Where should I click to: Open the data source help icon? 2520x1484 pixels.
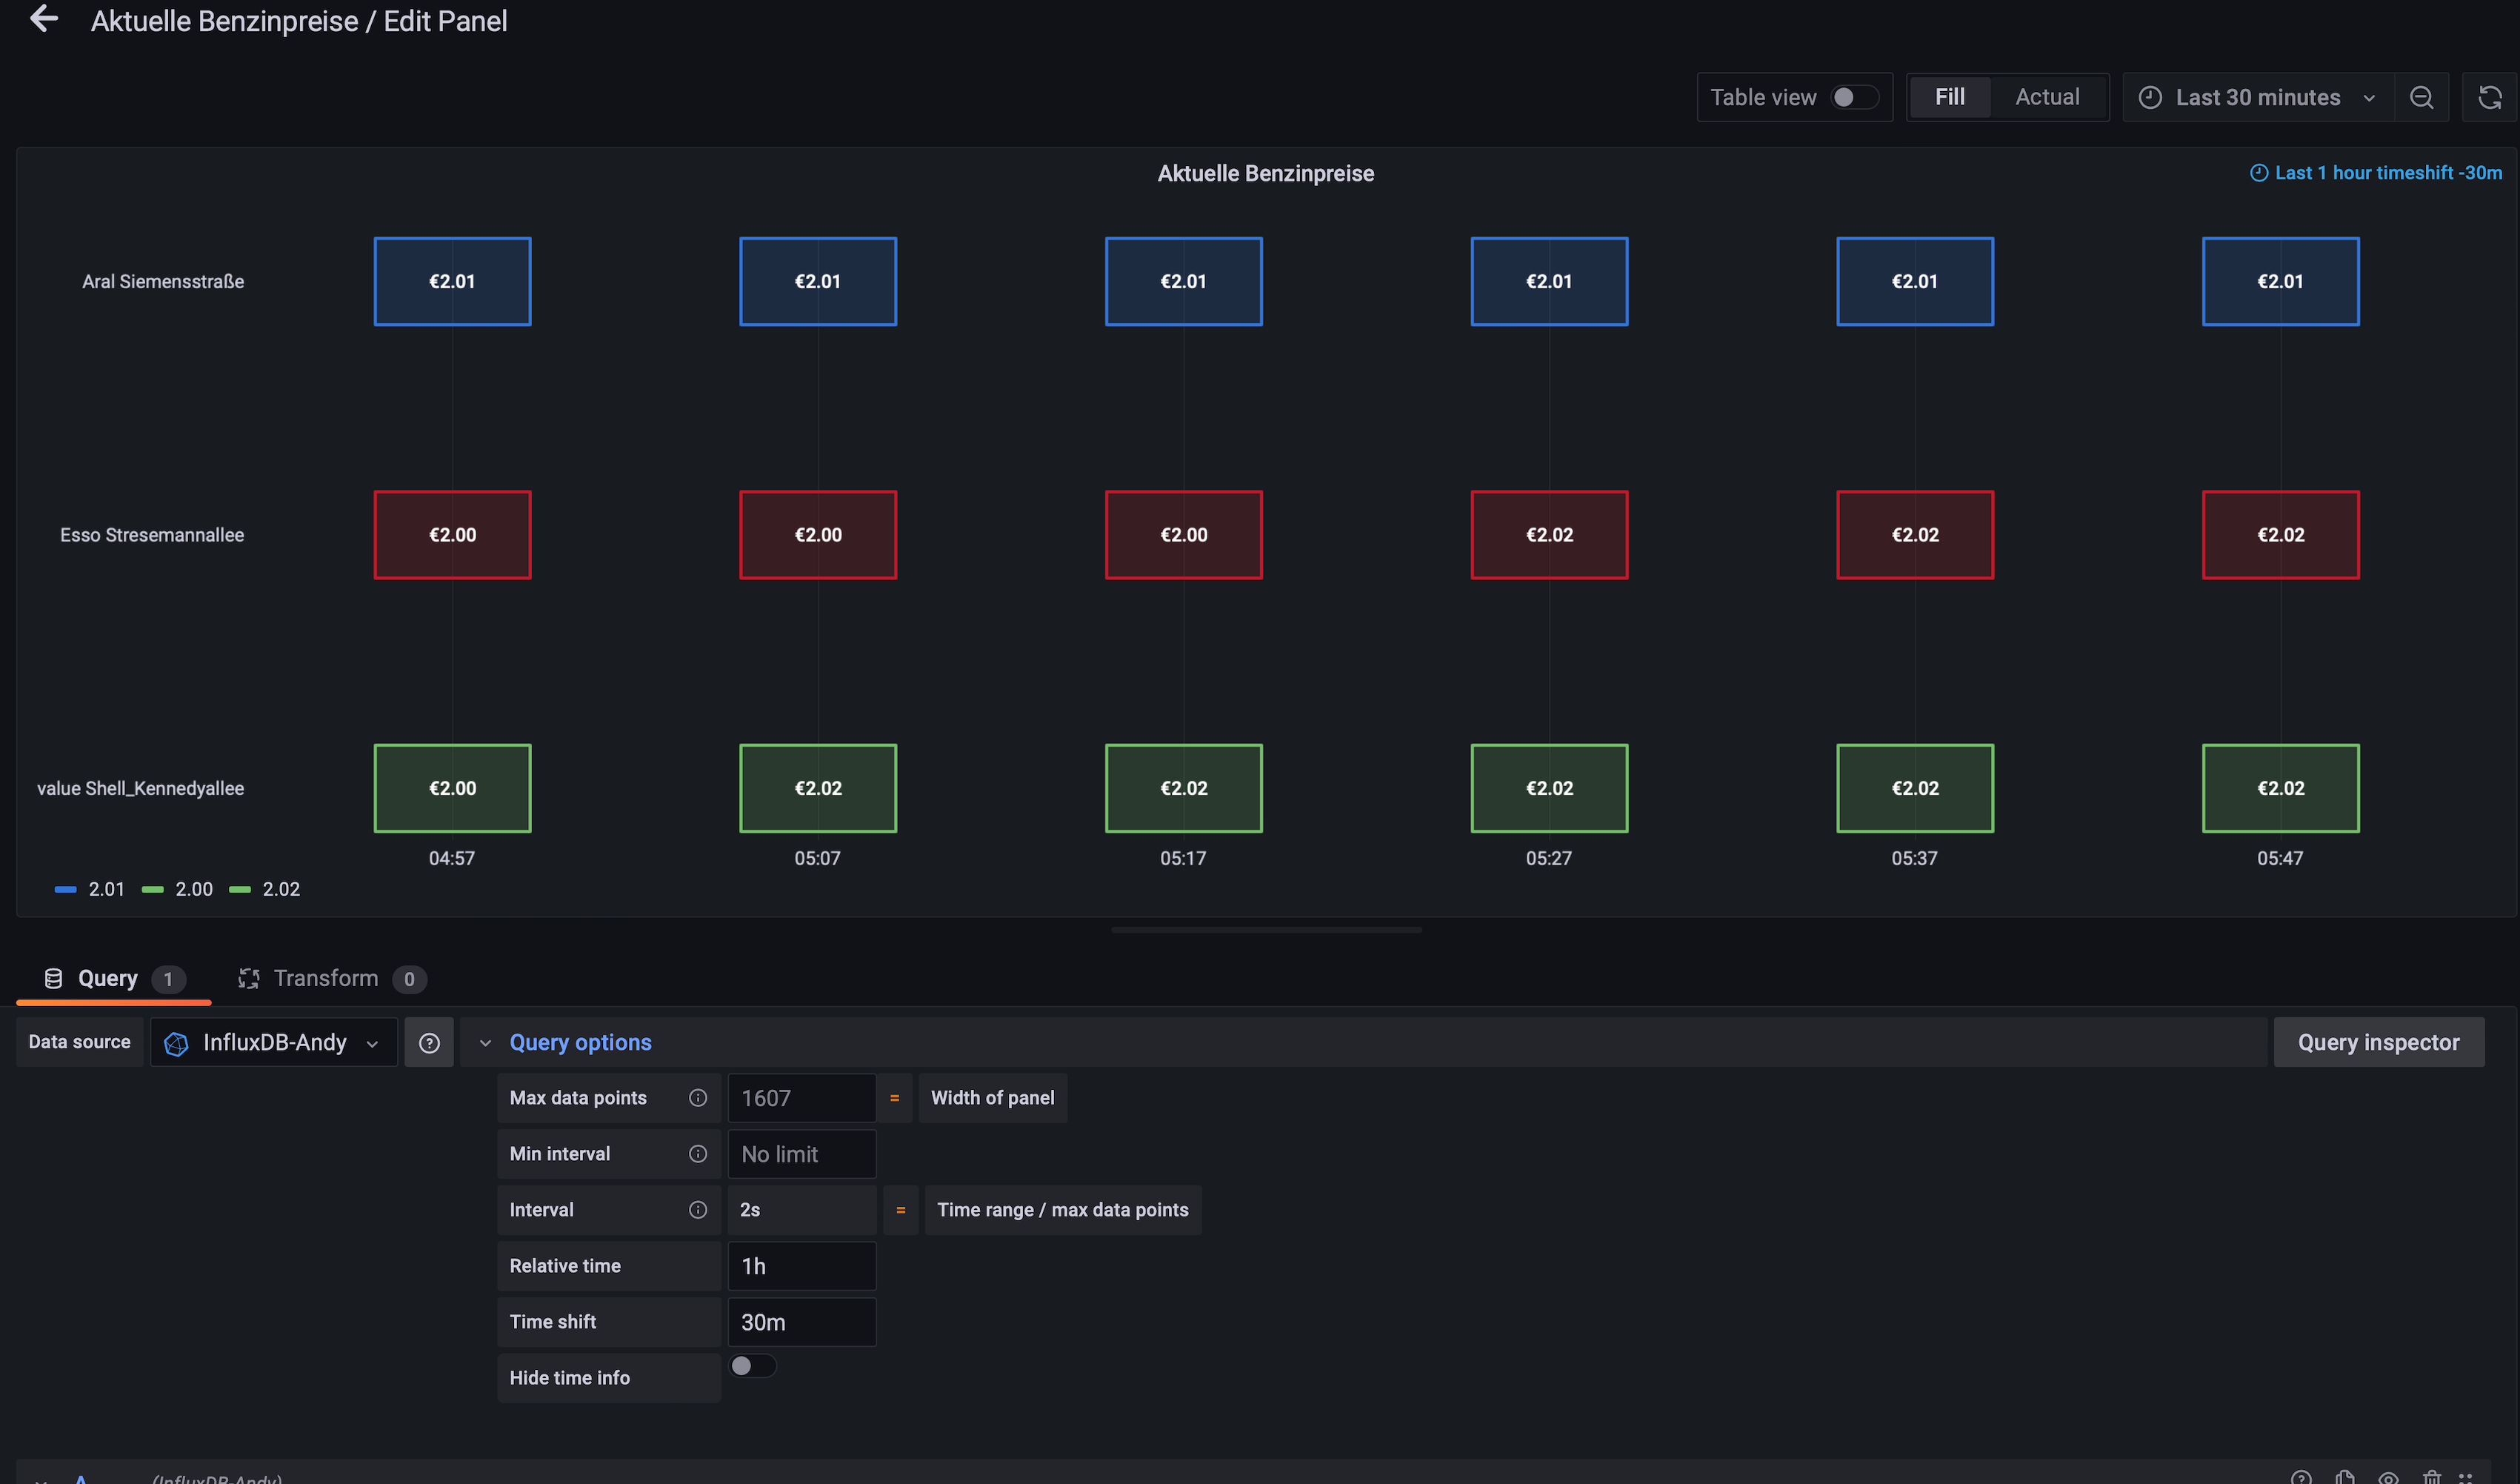pyautogui.click(x=429, y=1043)
